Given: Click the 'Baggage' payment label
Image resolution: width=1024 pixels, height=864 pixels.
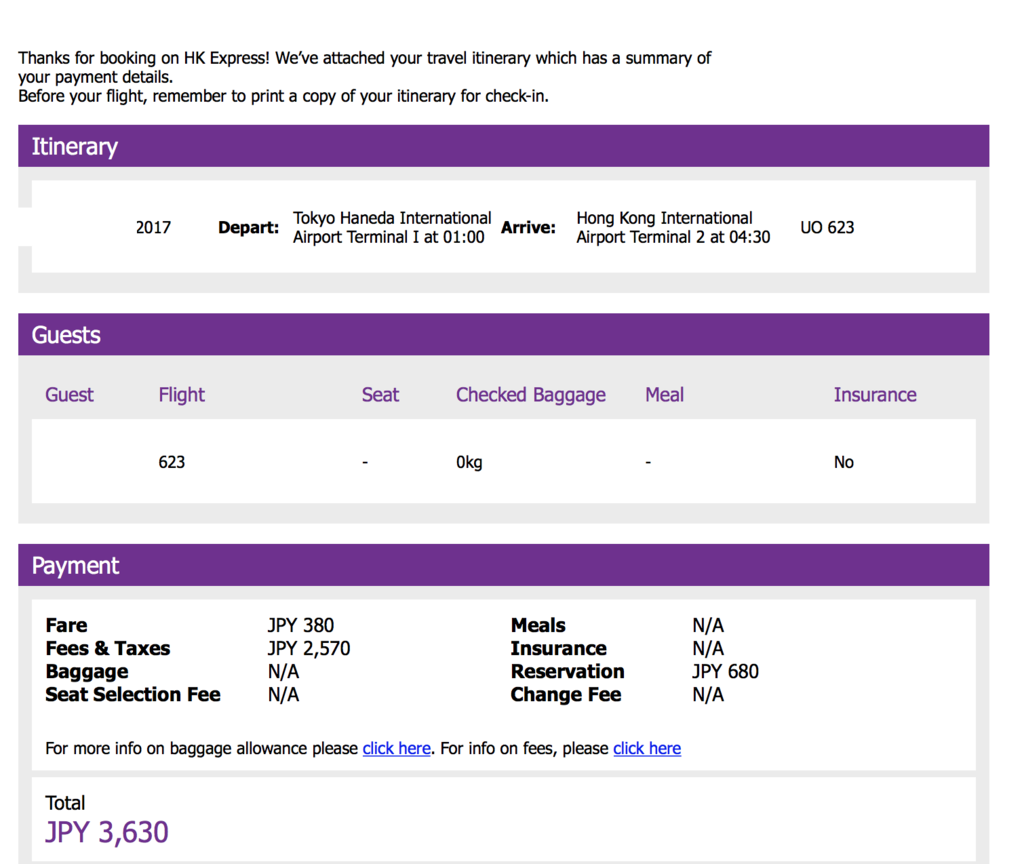Looking at the screenshot, I should [x=87, y=671].
